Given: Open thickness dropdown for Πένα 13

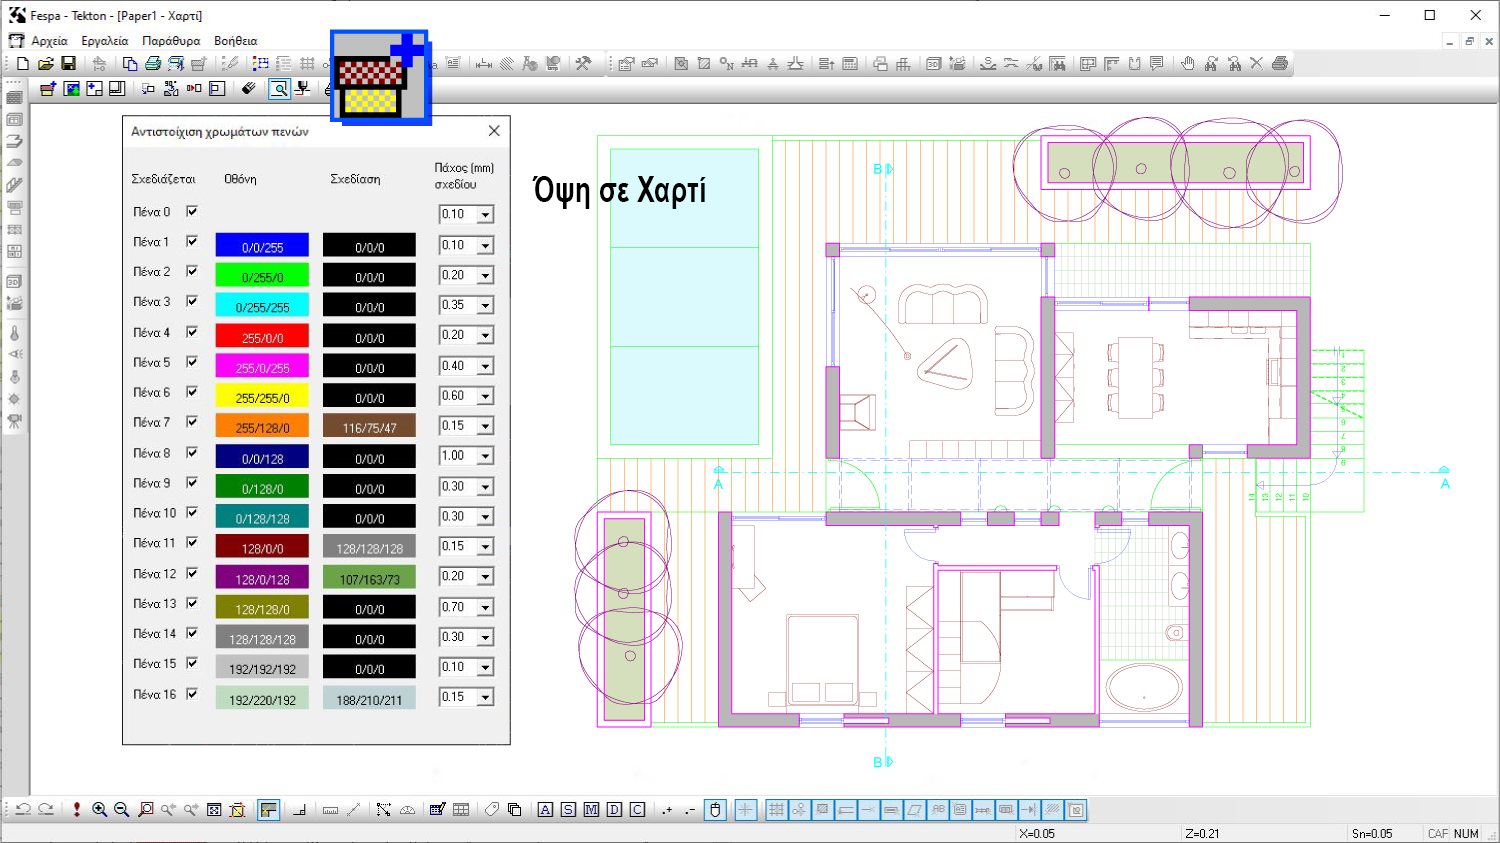Looking at the screenshot, I should (x=485, y=607).
